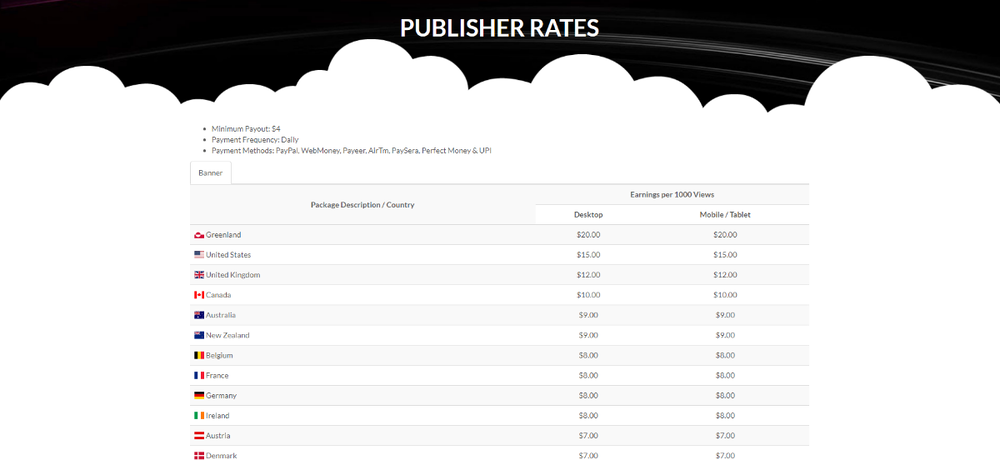Click United States $15.00 Mobile rate
The width and height of the screenshot is (1000, 460).
(725, 255)
